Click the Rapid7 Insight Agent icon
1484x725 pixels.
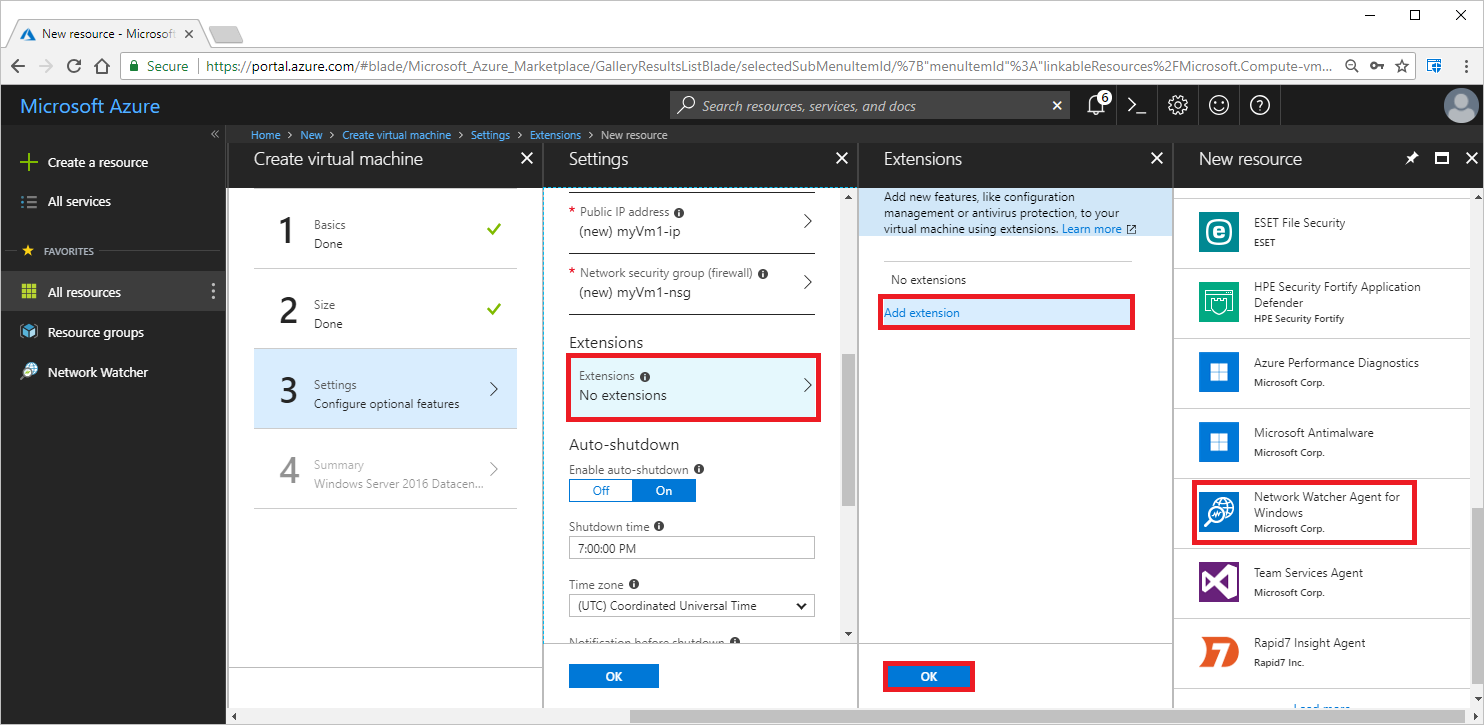1219,652
